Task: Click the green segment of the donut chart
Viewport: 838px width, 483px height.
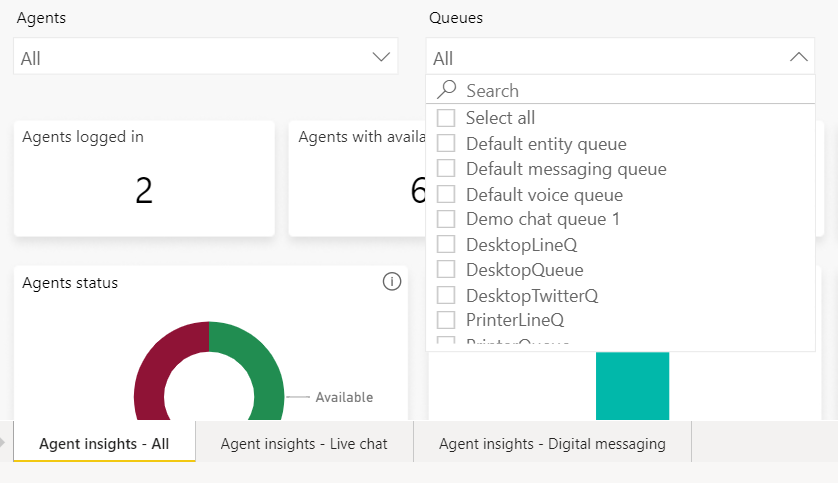Action: click(265, 380)
